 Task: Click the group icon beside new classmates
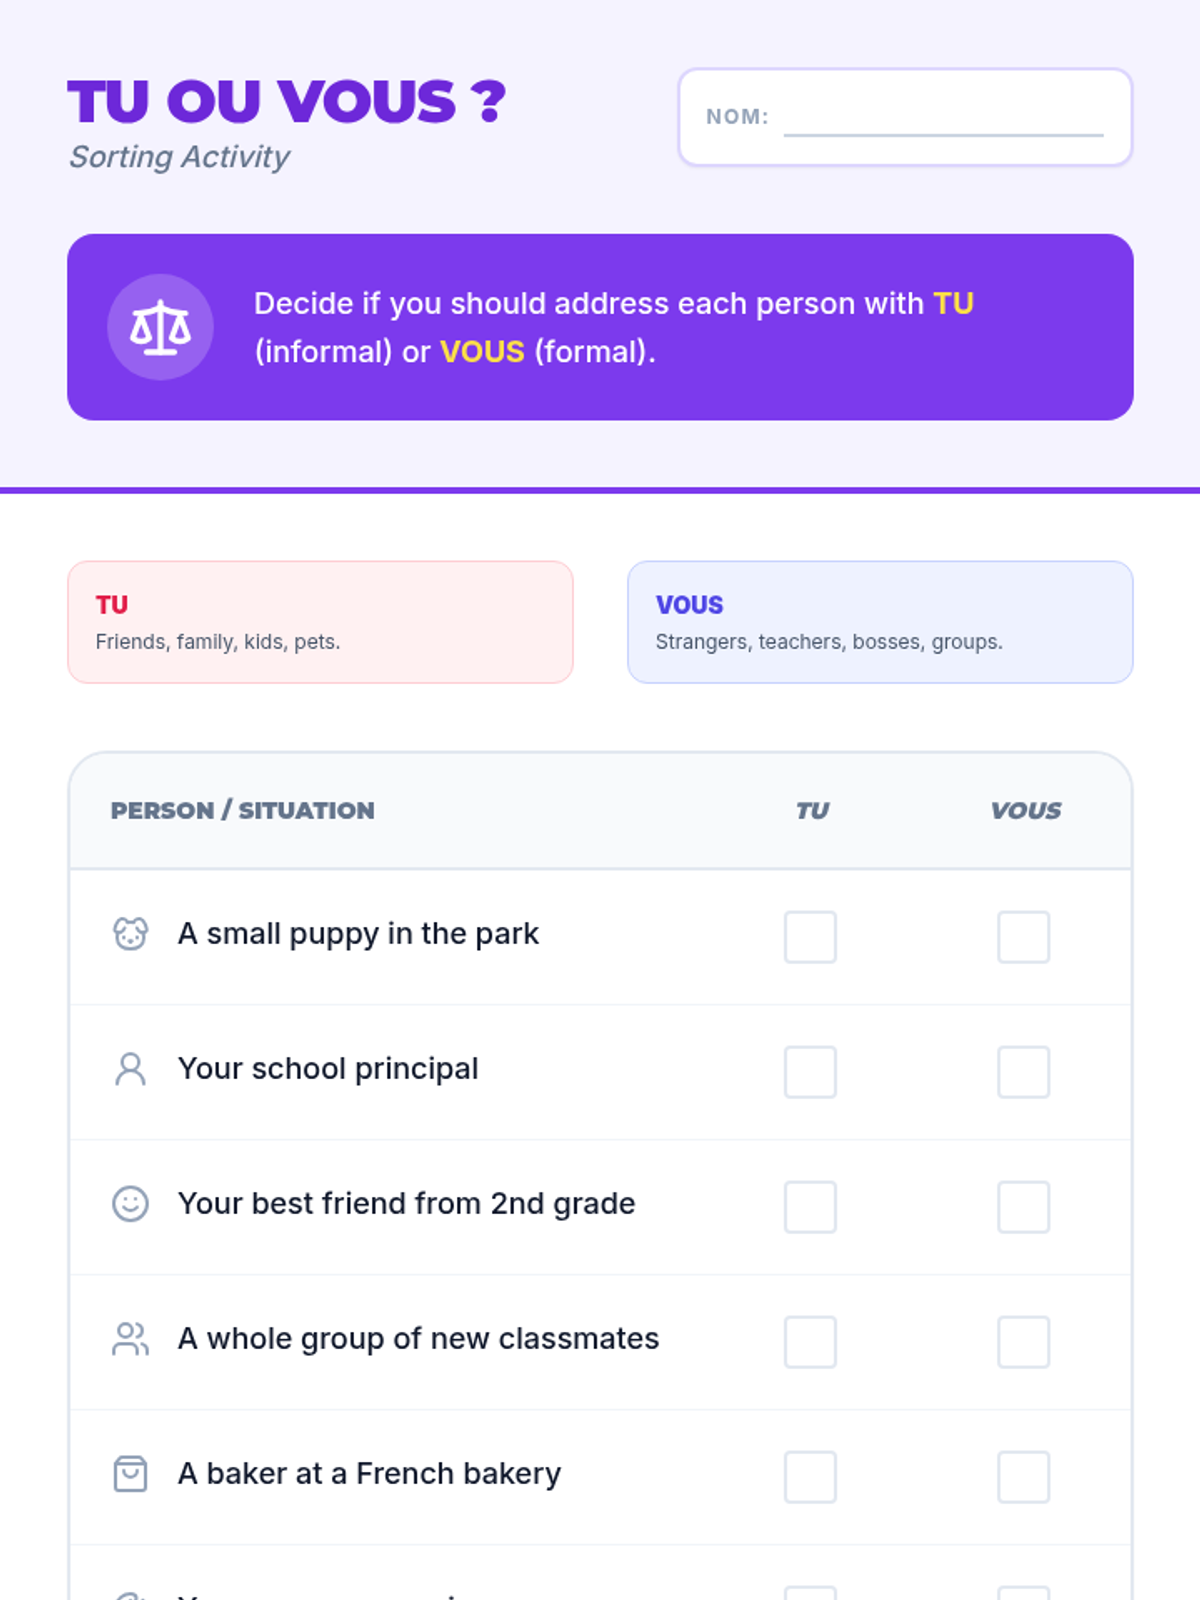[130, 1339]
